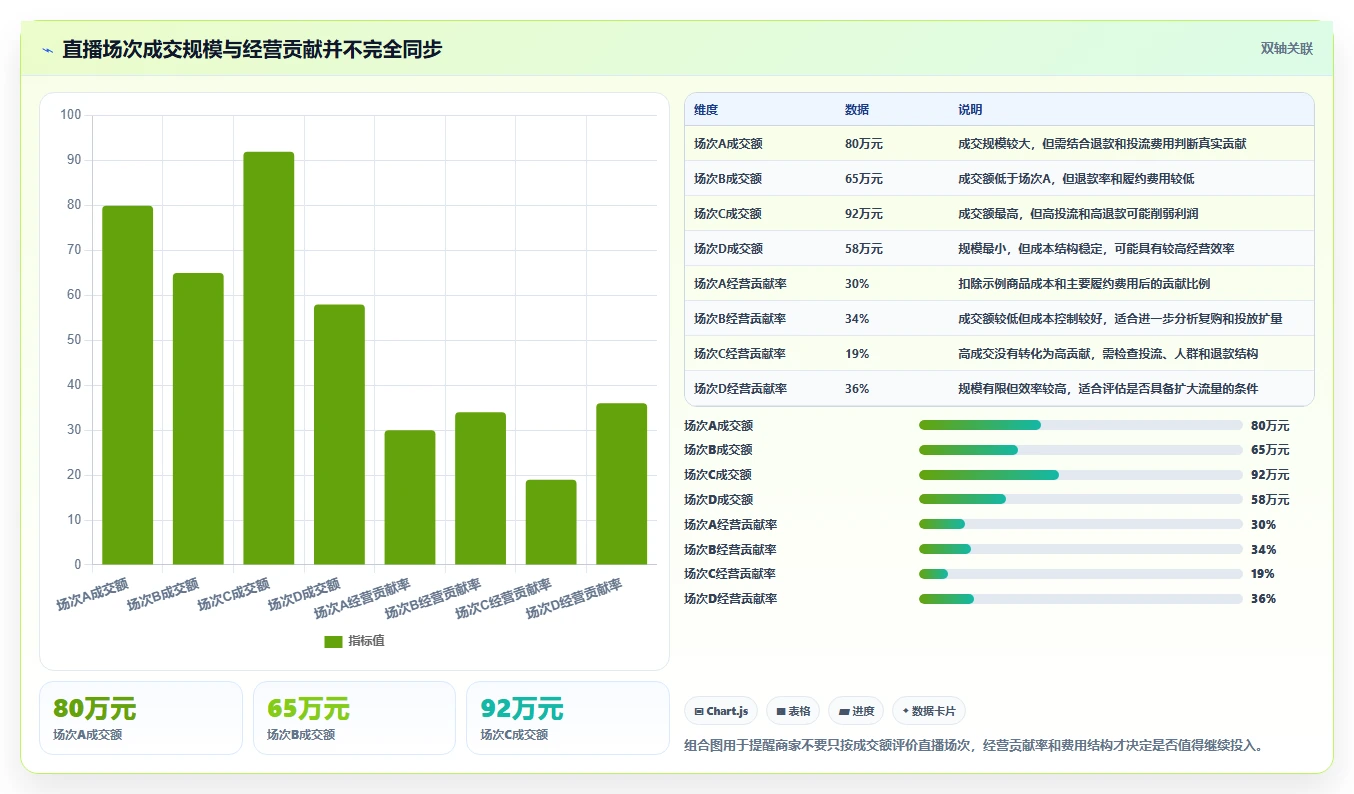
Task: Click the description starting 成交规模较大
Action: pos(1102,144)
